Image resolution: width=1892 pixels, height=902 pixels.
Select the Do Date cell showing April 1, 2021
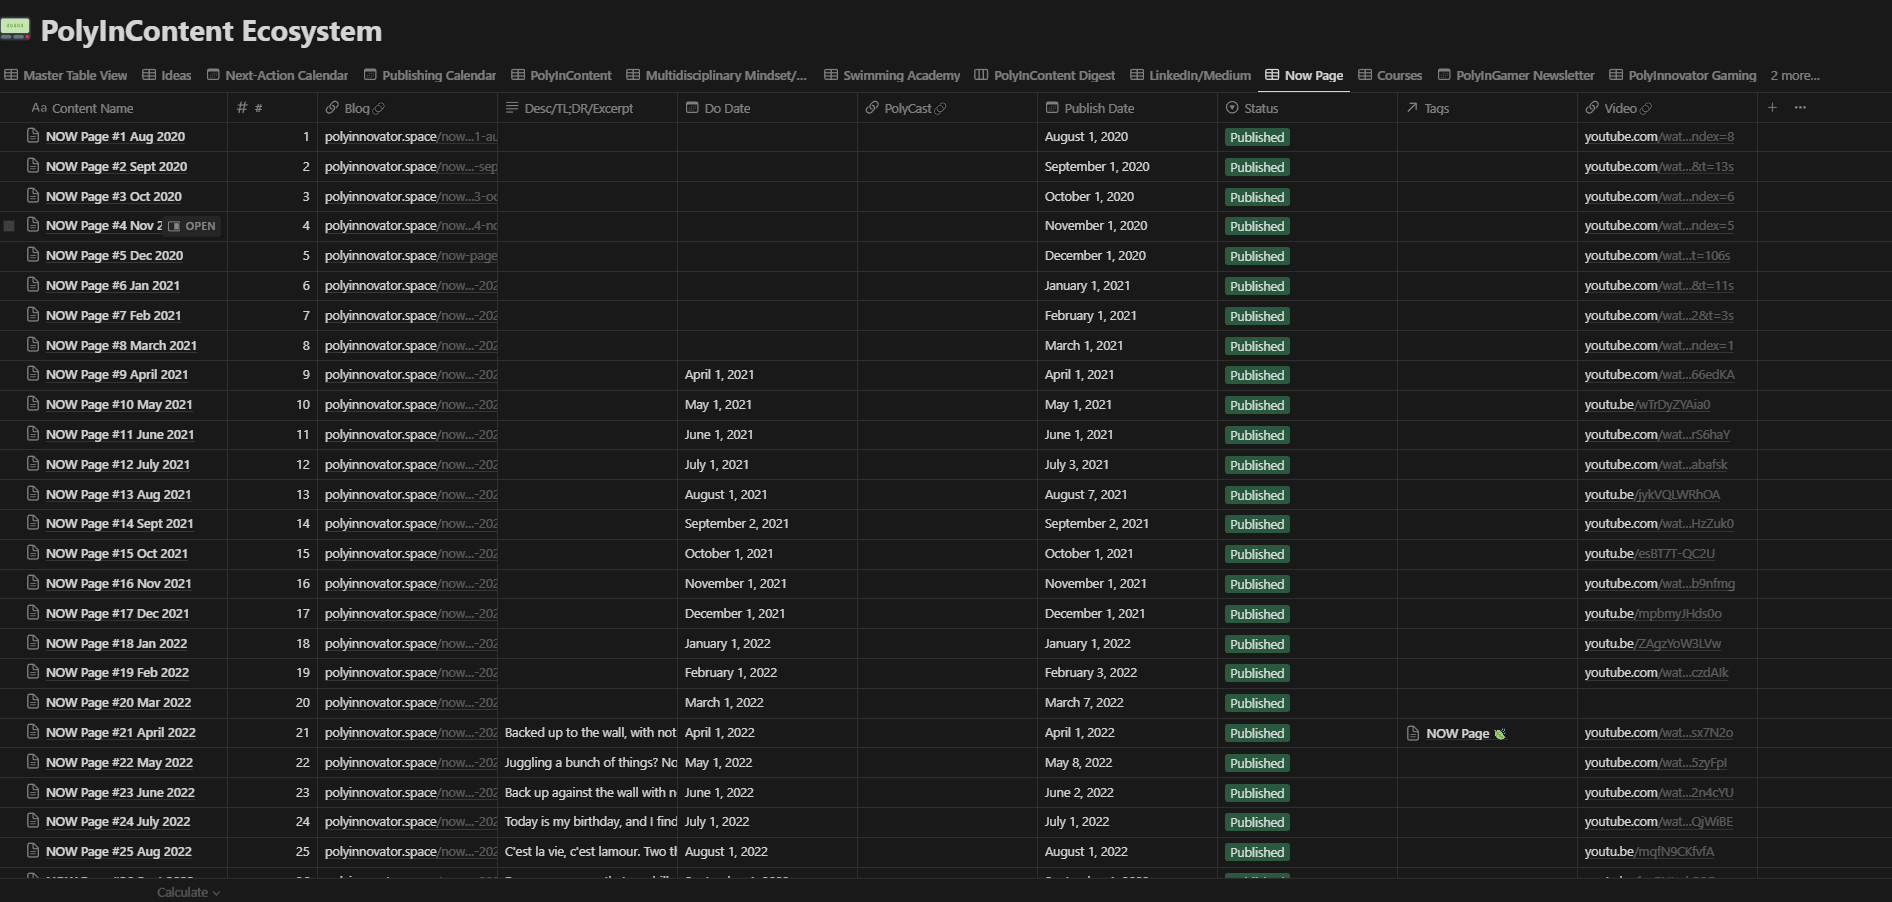pyautogui.click(x=719, y=375)
